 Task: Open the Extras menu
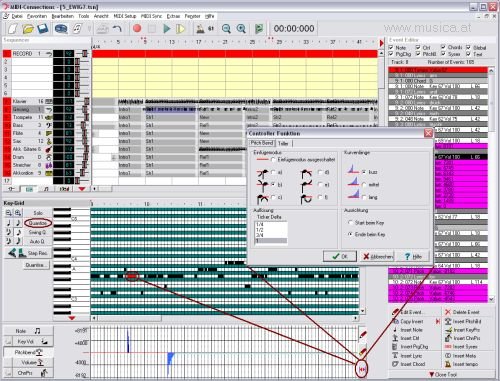(x=173, y=16)
